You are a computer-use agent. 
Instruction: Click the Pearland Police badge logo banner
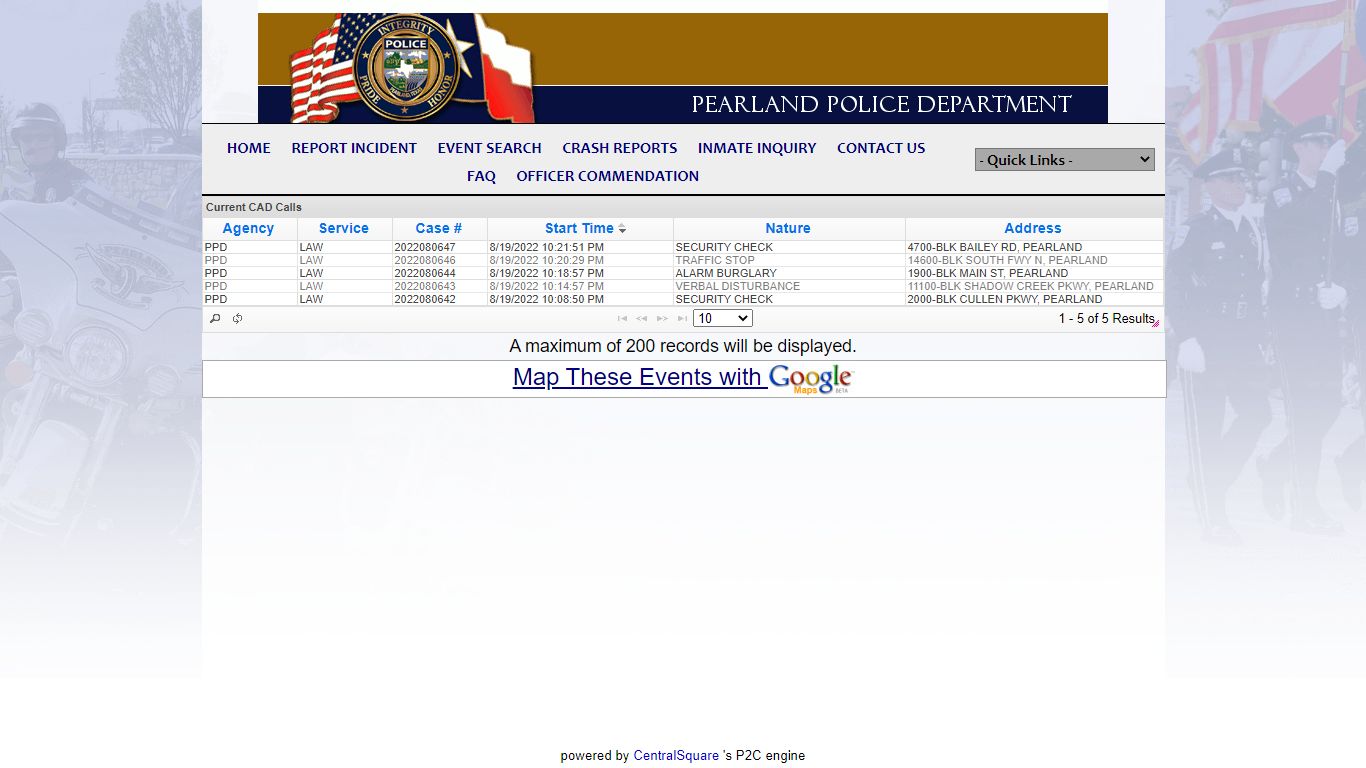pos(683,68)
